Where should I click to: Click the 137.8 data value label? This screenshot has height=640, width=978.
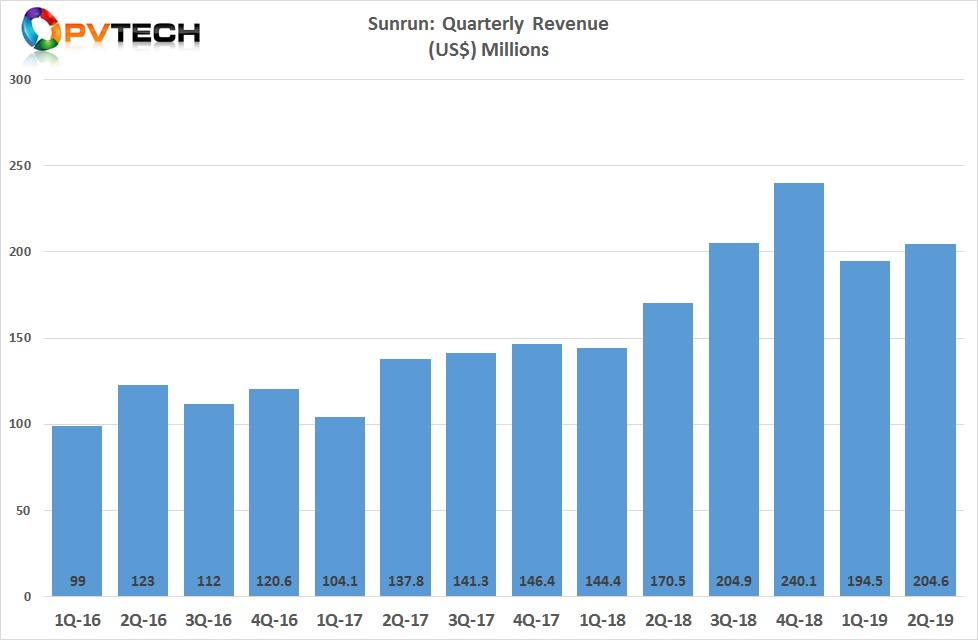coord(405,581)
